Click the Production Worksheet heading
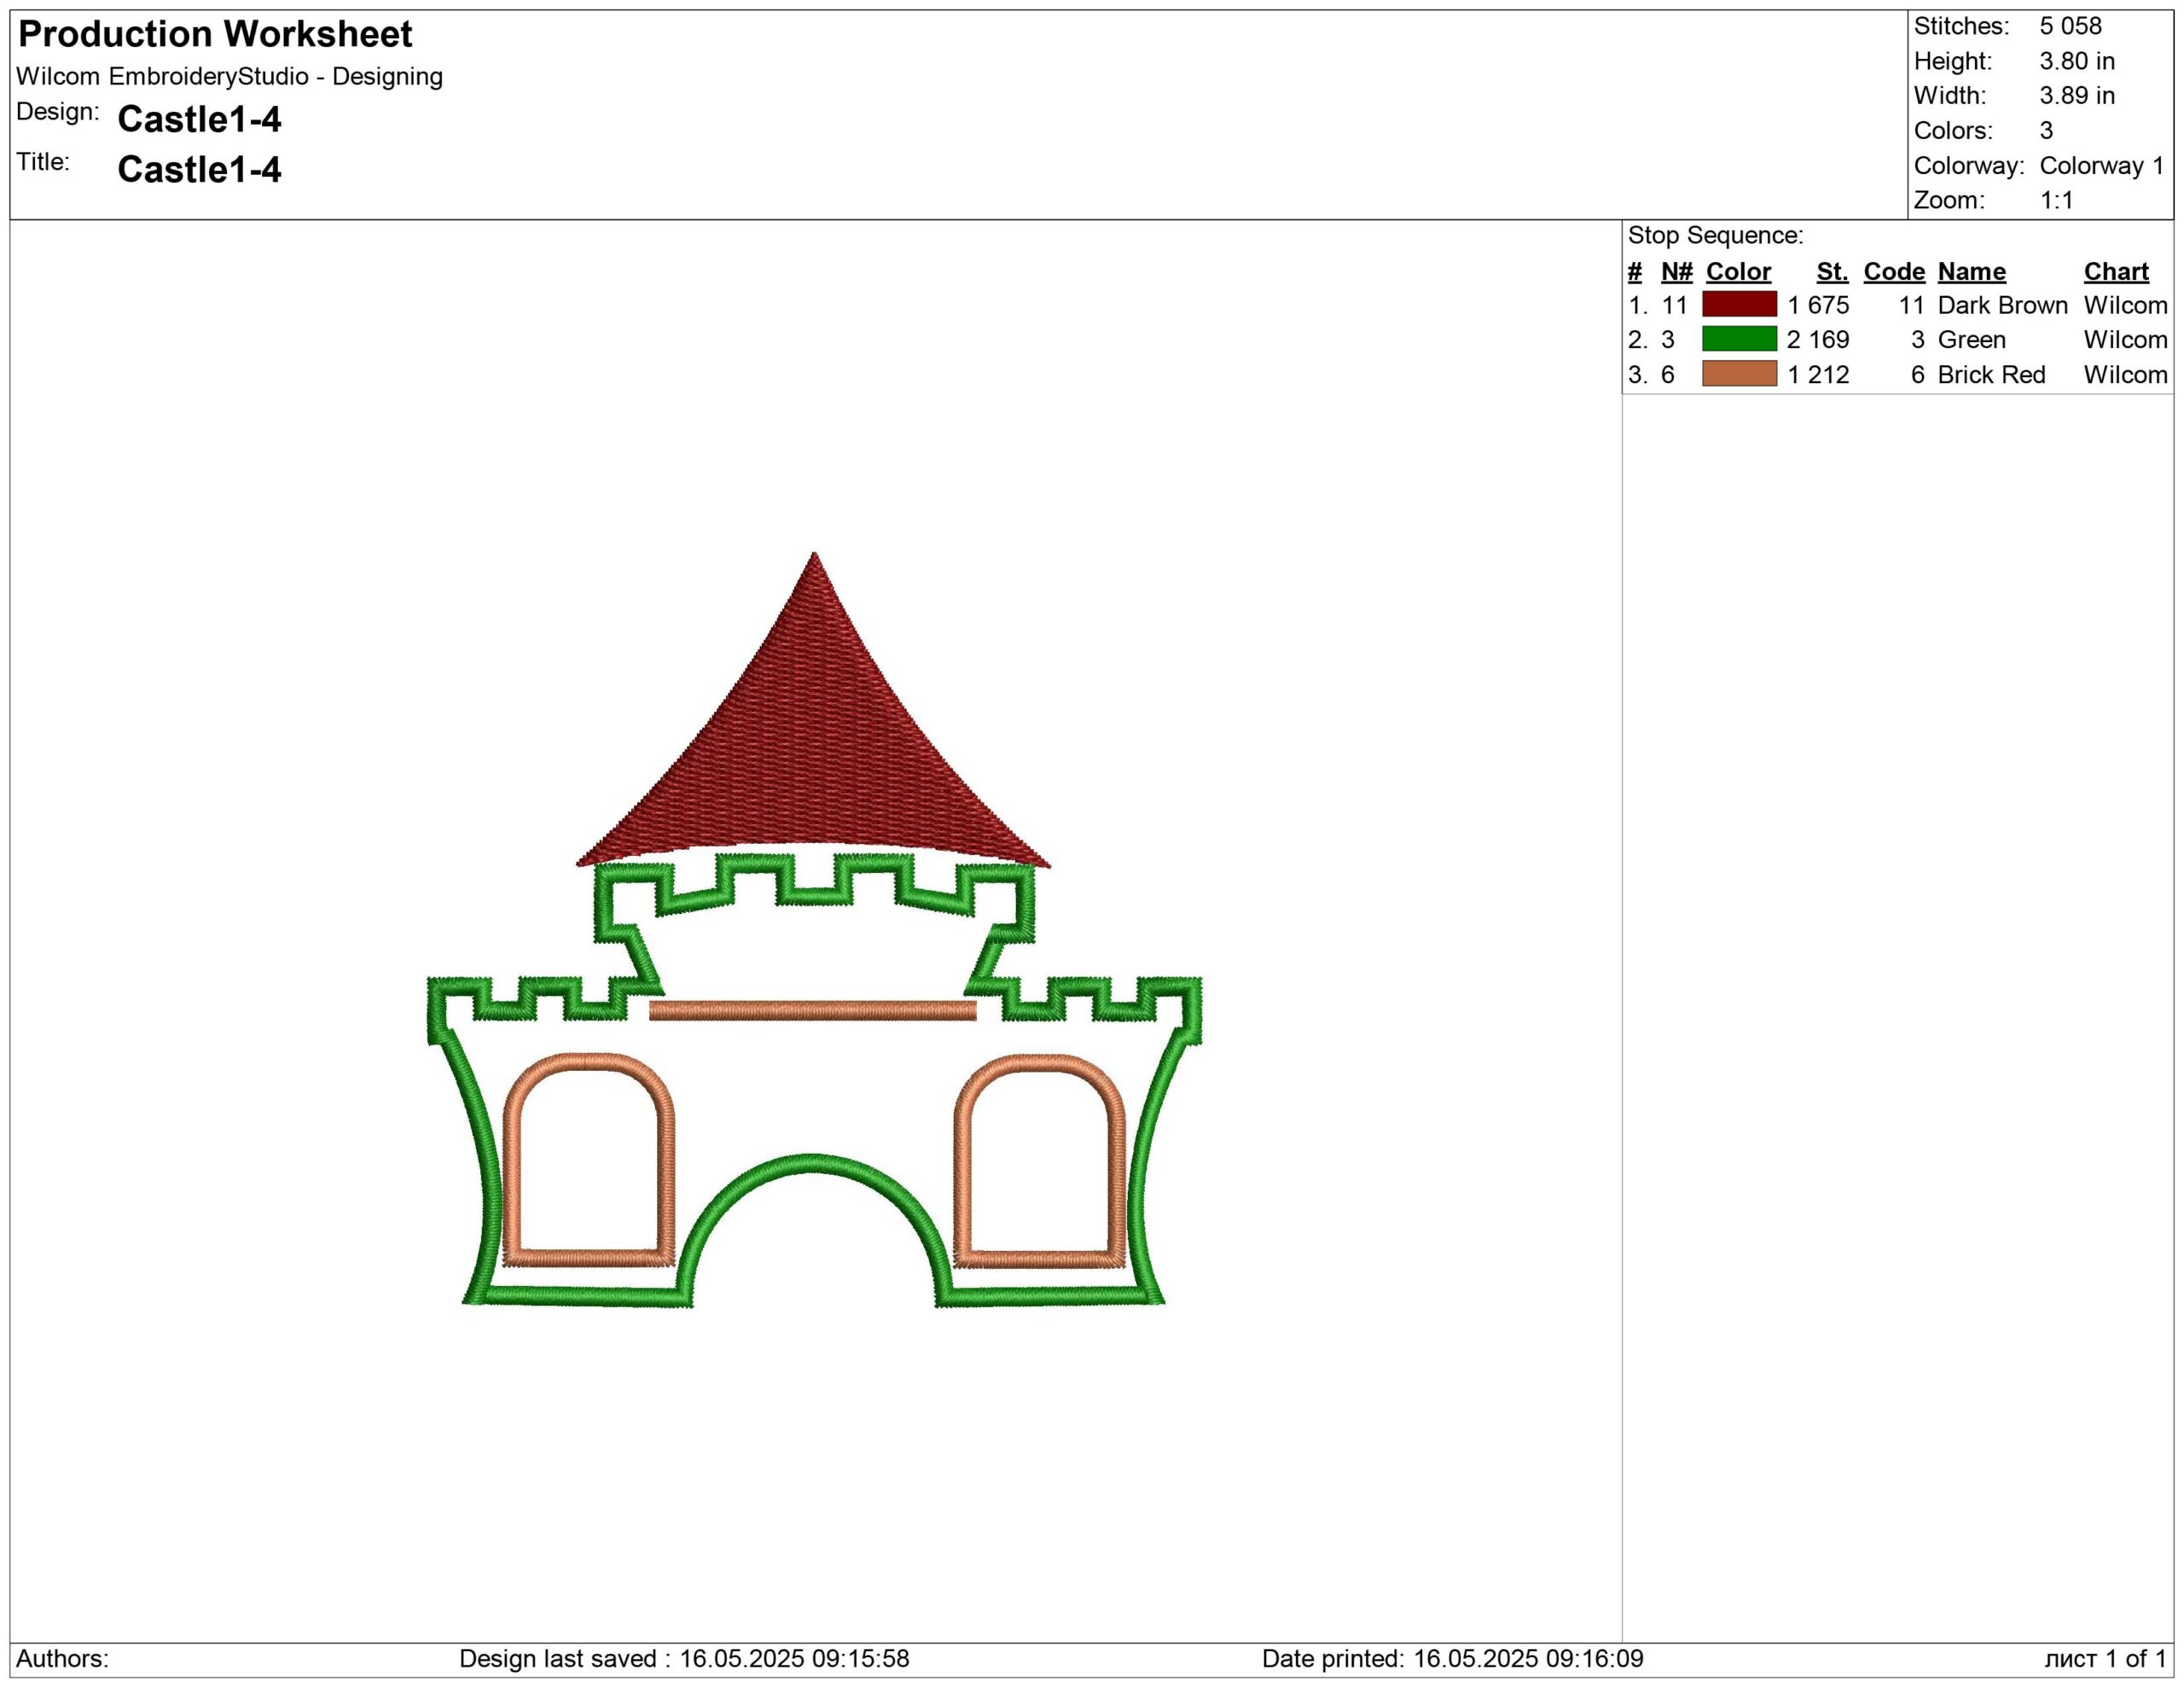This screenshot has height=1681, width=2184. coord(215,34)
